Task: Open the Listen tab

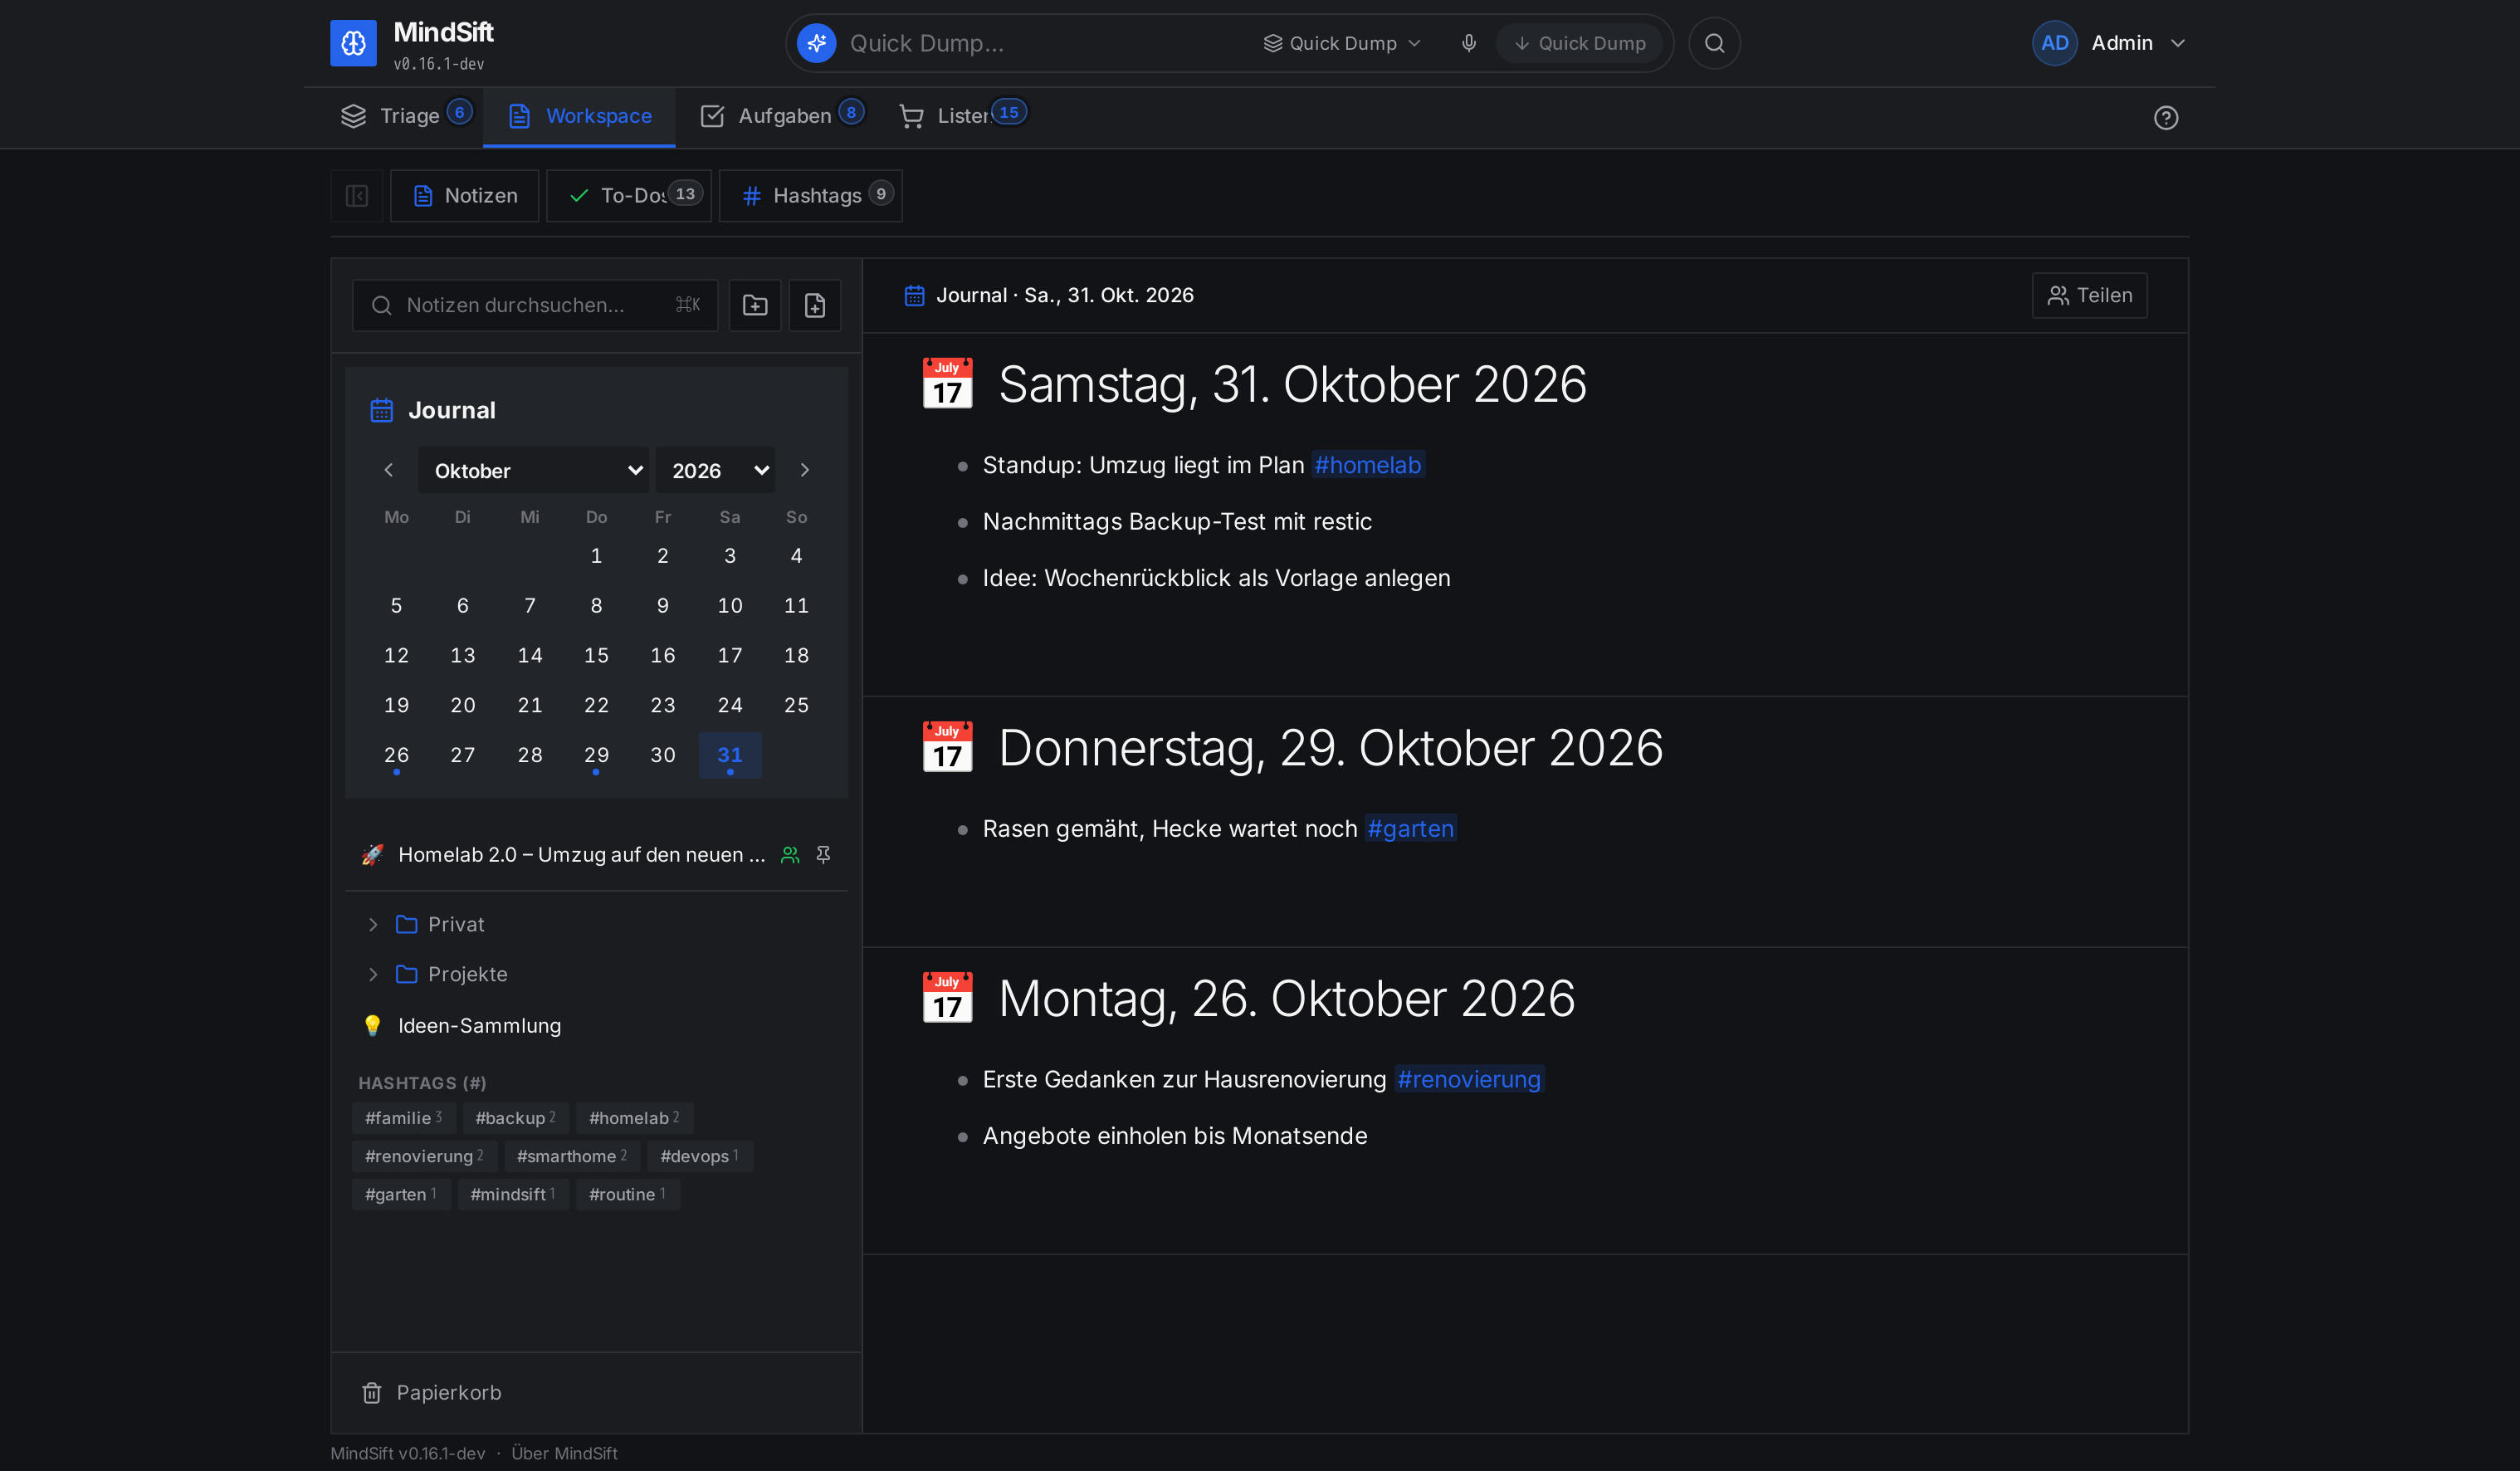Action: click(x=962, y=117)
